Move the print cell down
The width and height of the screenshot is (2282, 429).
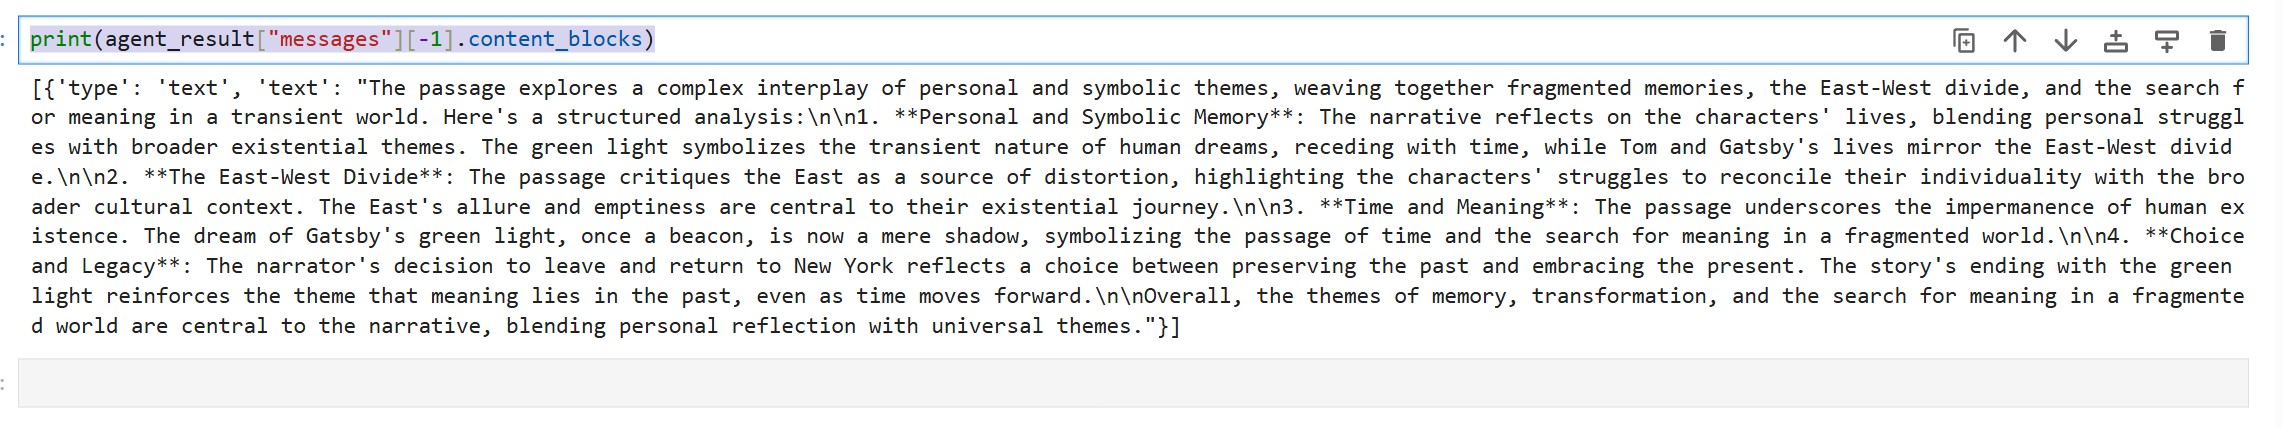point(2066,40)
